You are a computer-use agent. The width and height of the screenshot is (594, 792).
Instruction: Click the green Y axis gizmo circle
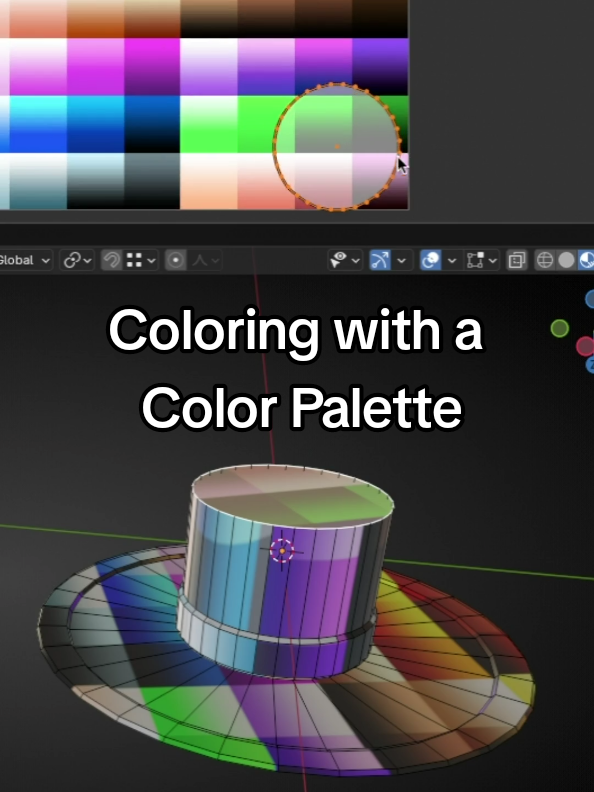[560, 329]
